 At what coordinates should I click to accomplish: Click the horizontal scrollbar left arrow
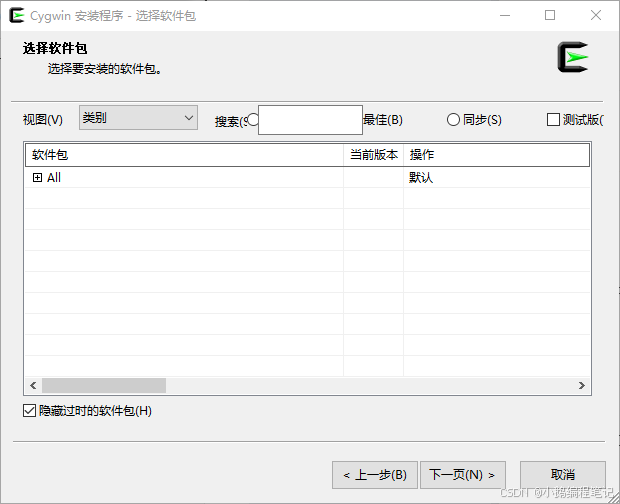click(33, 385)
